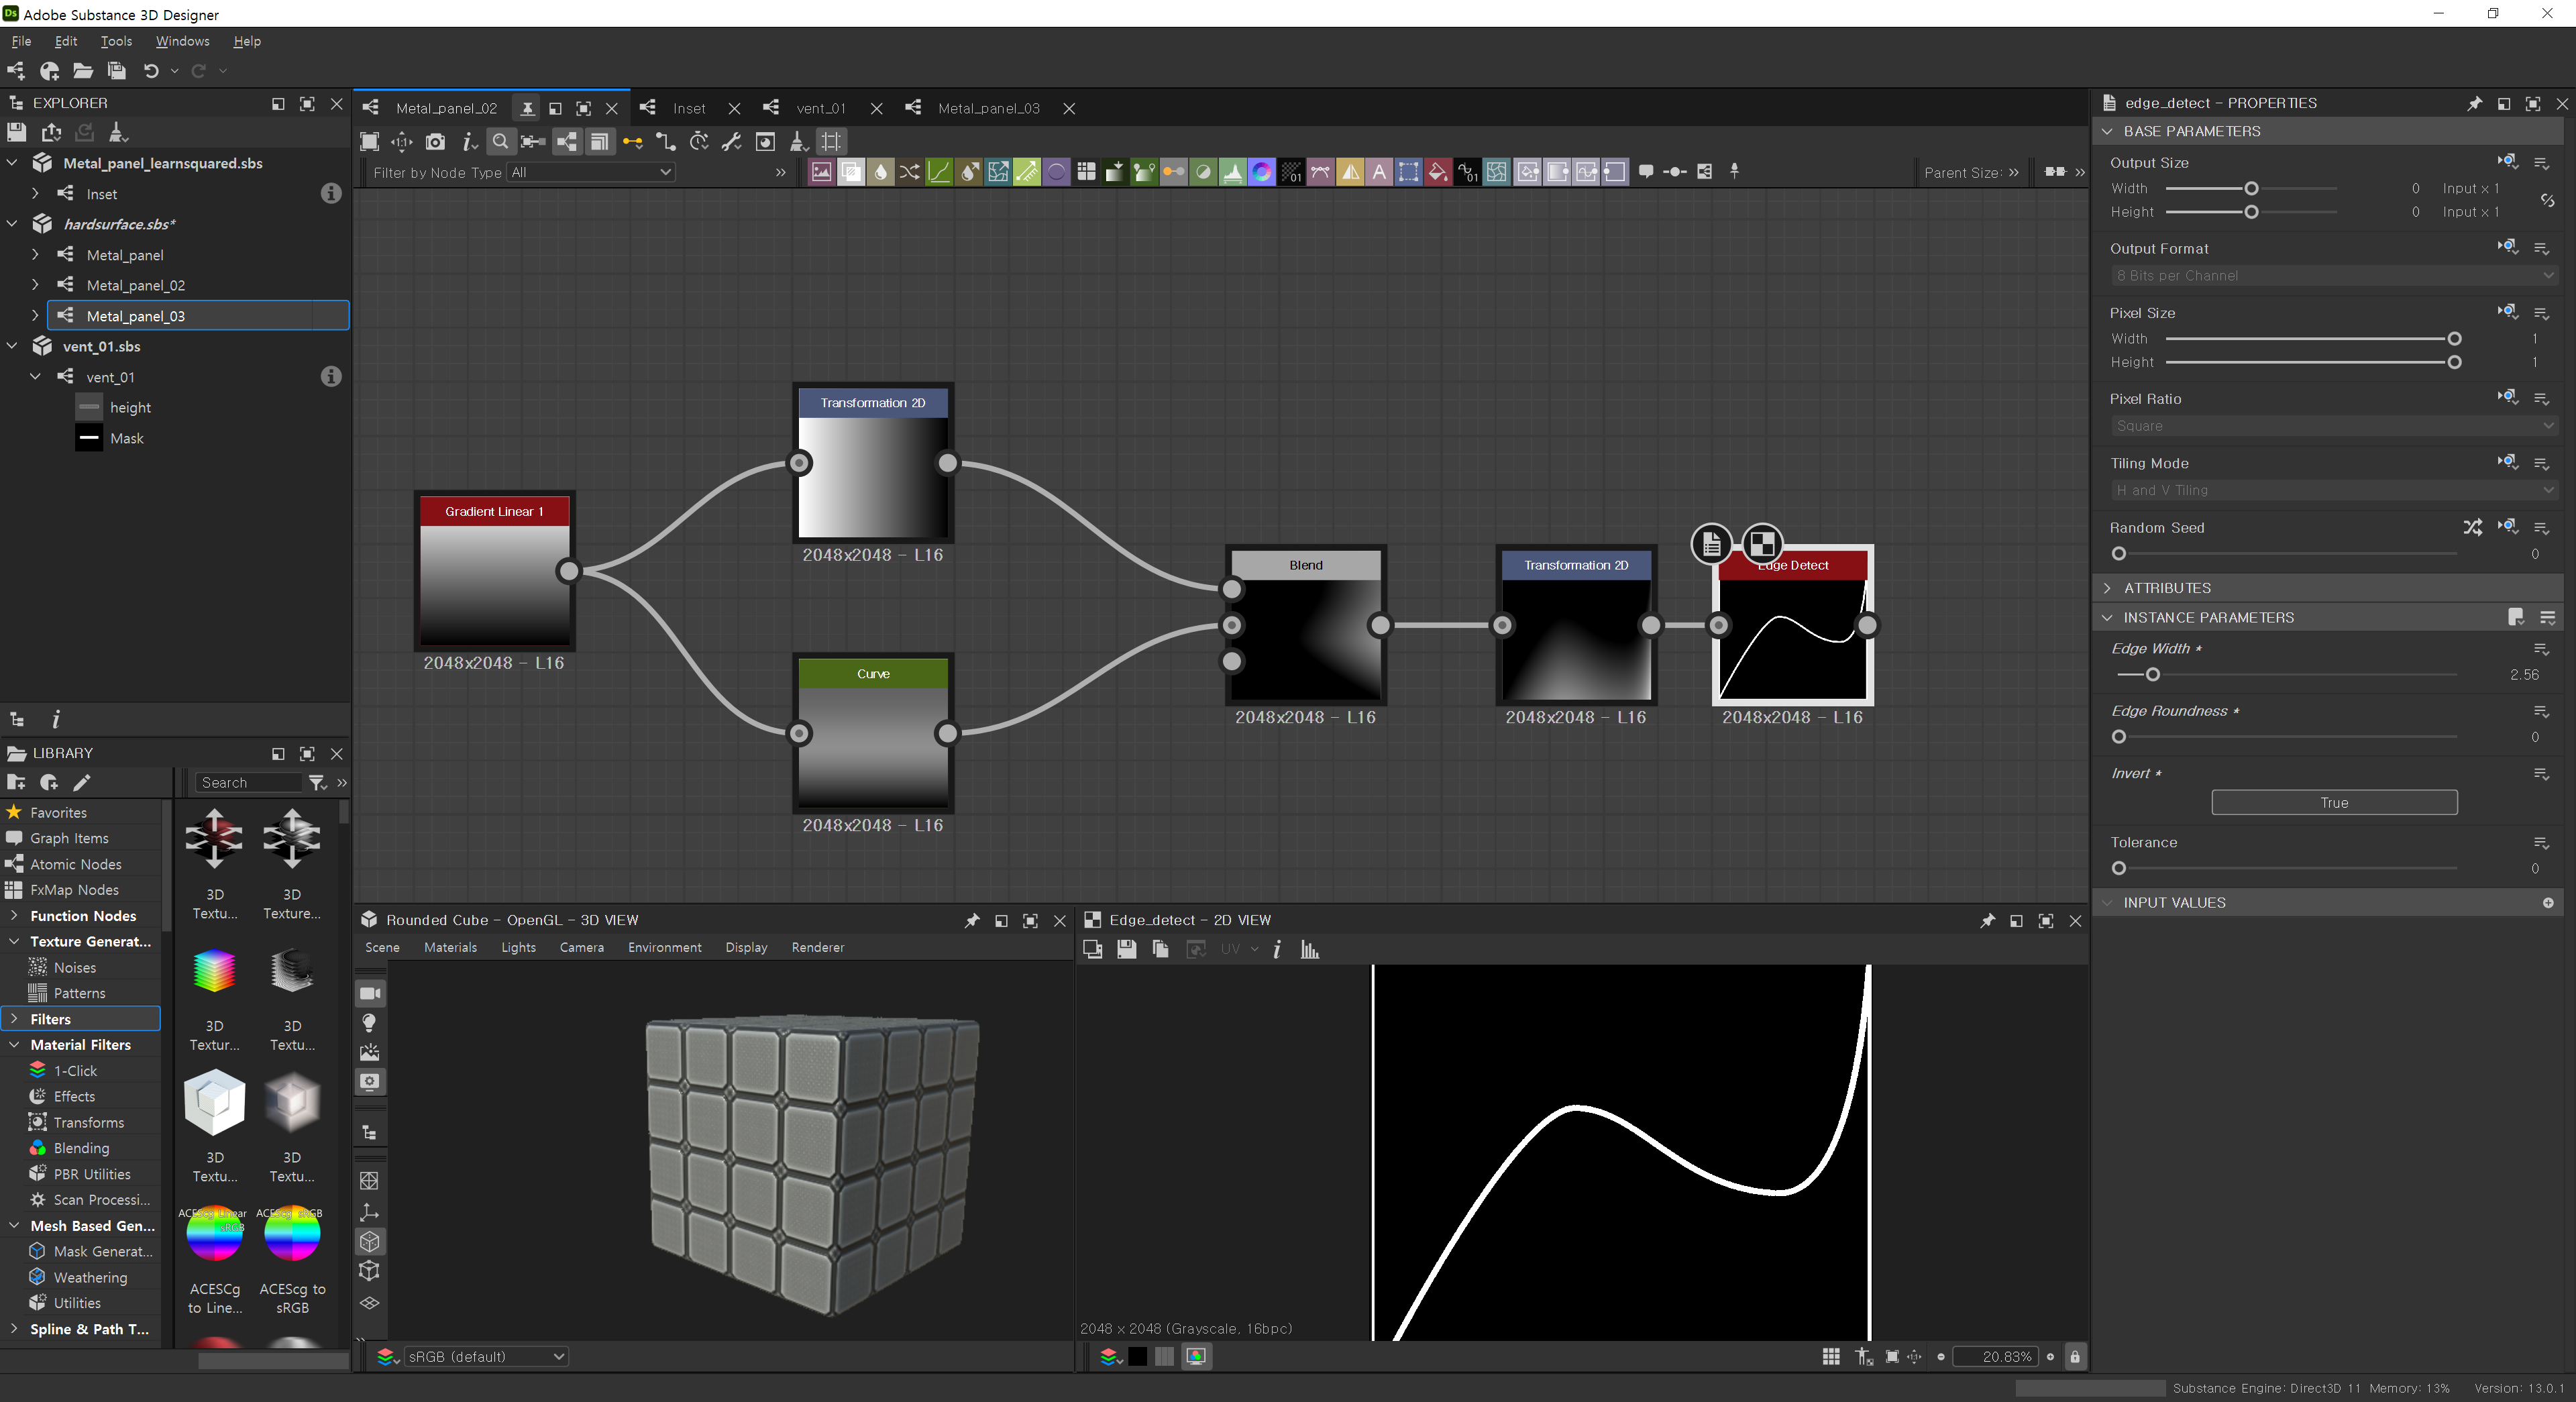The image size is (2576, 1402).
Task: Click the HSL color wheel node icon
Action: pyautogui.click(x=1262, y=172)
